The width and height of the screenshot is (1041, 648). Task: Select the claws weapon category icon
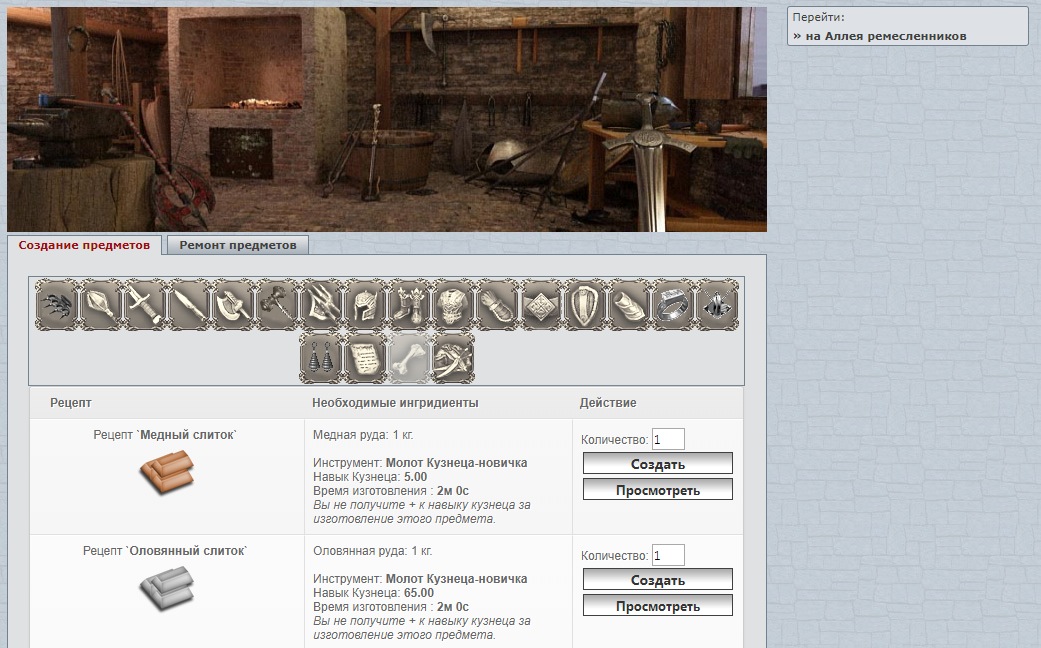pos(57,304)
